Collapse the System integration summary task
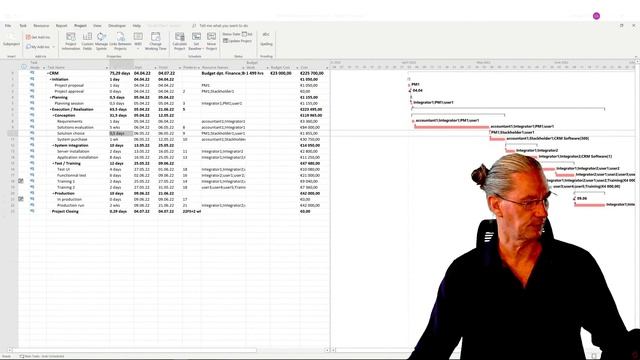Screen dimensions: 640x360 pyautogui.click(x=53, y=145)
